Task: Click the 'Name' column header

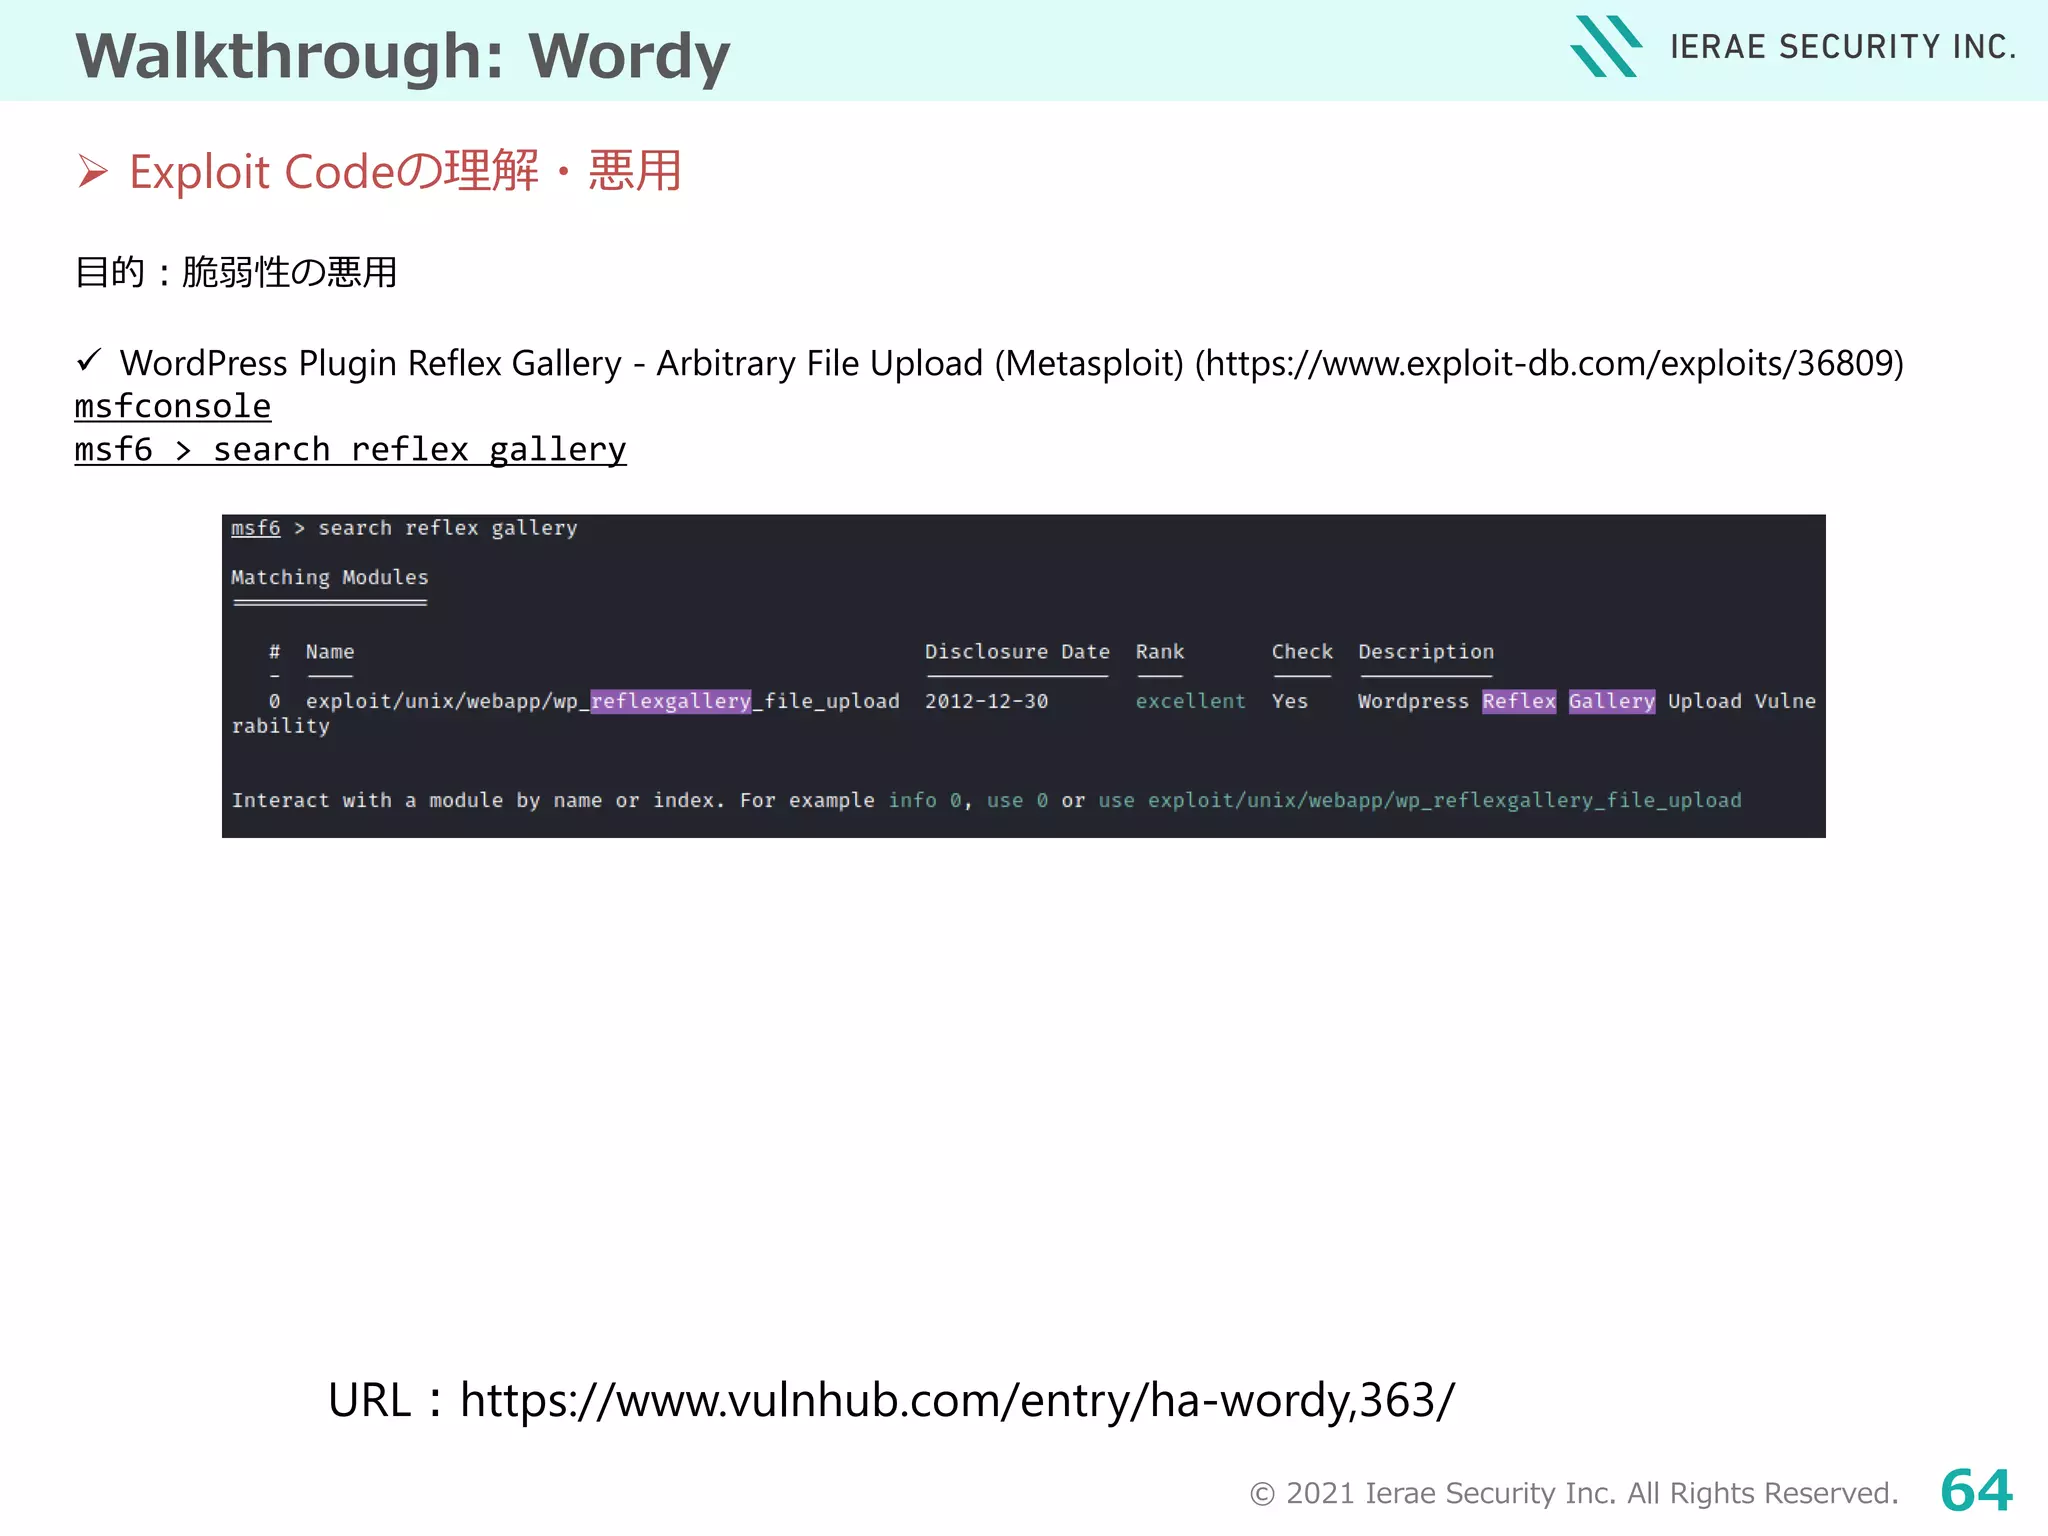Action: [330, 652]
